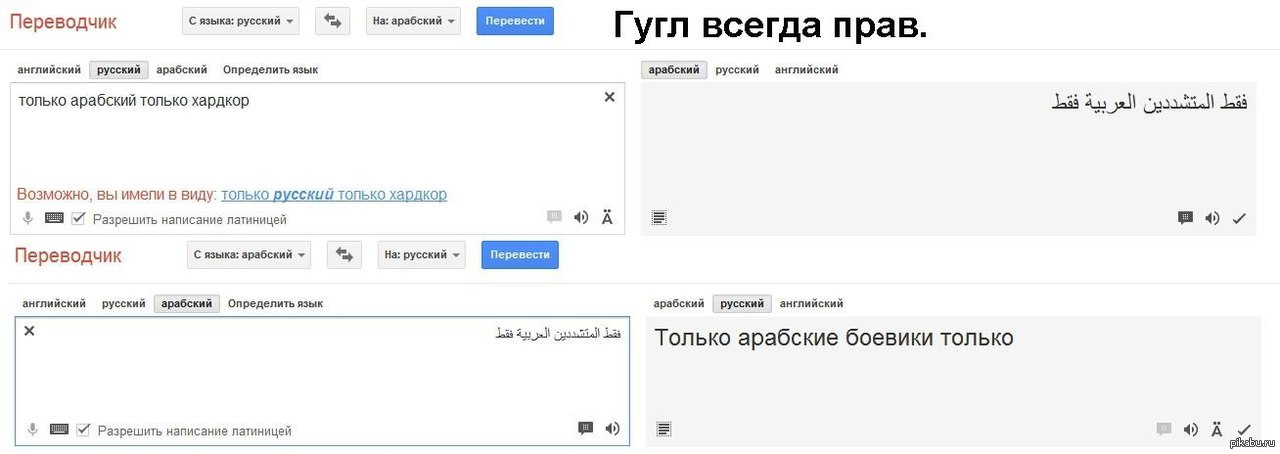
Task: Select the 'английский' tab in the lower result tabs
Action: [x=811, y=303]
